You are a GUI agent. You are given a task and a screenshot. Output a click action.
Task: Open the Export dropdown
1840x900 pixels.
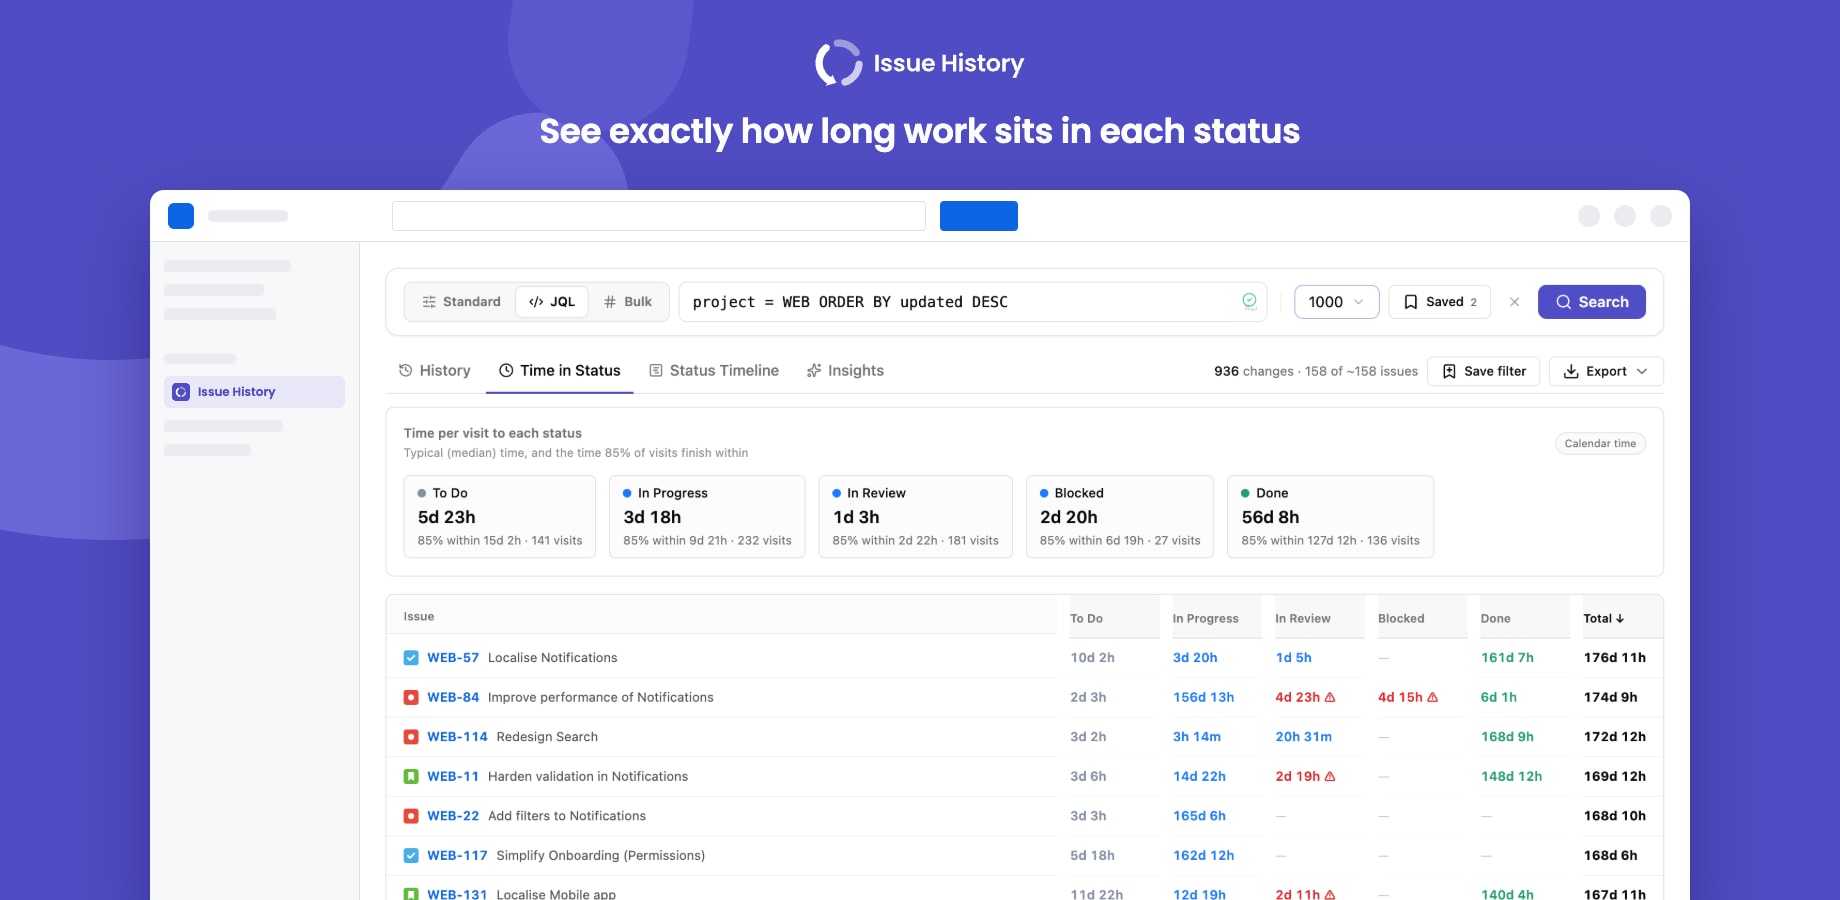(x=1606, y=371)
